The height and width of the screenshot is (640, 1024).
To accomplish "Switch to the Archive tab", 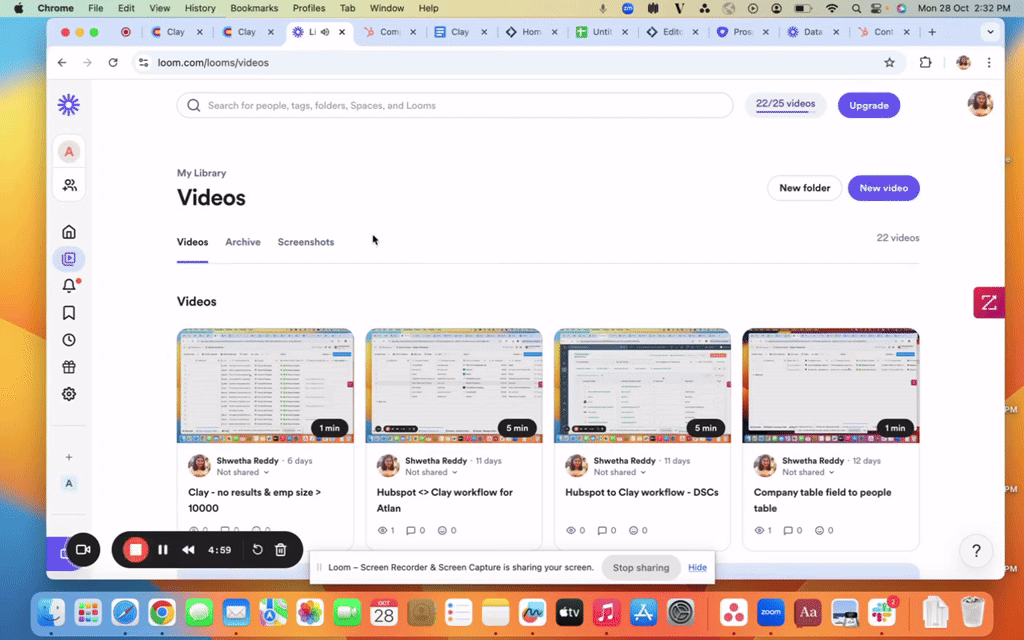I will point(243,242).
